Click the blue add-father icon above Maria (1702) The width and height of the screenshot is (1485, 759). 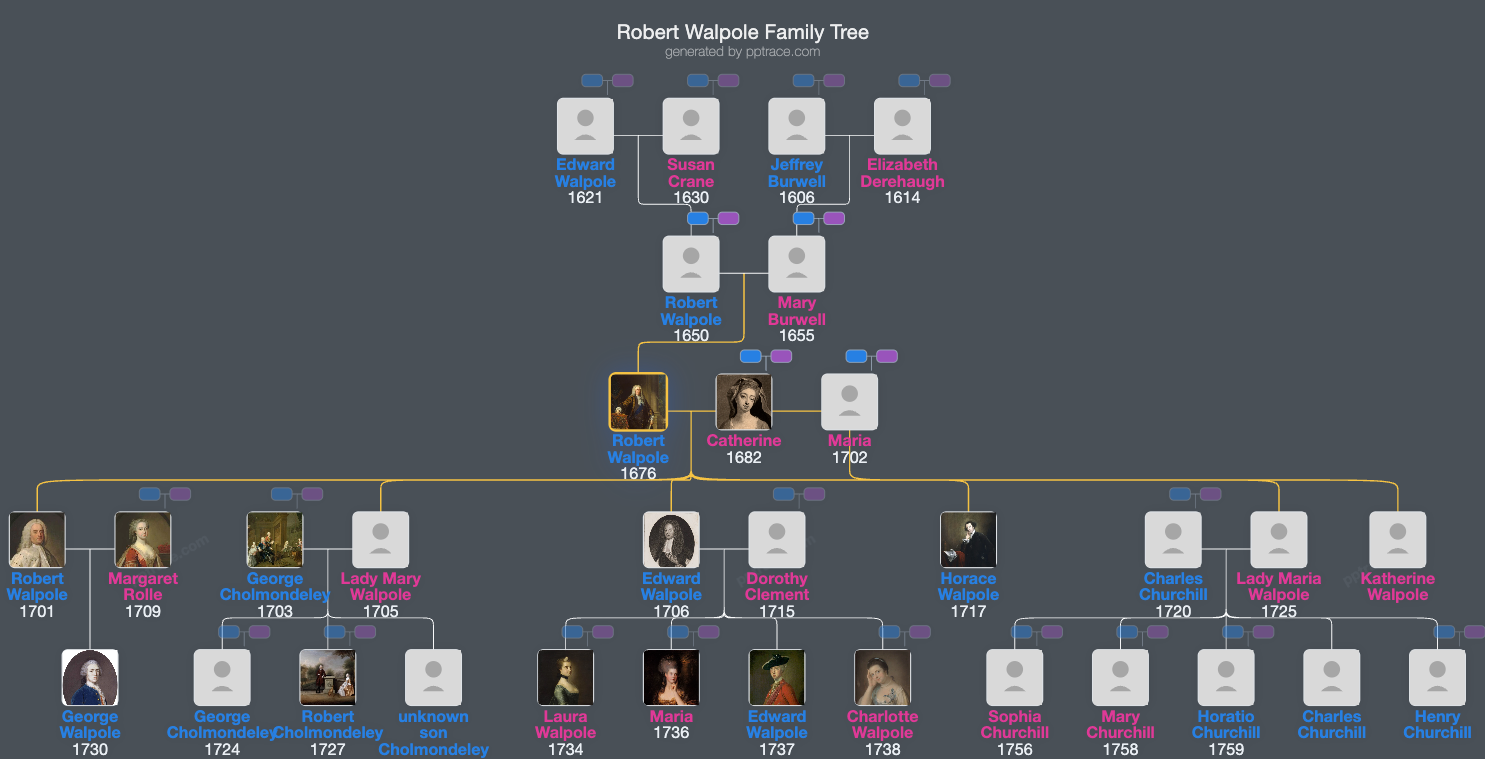pos(856,356)
